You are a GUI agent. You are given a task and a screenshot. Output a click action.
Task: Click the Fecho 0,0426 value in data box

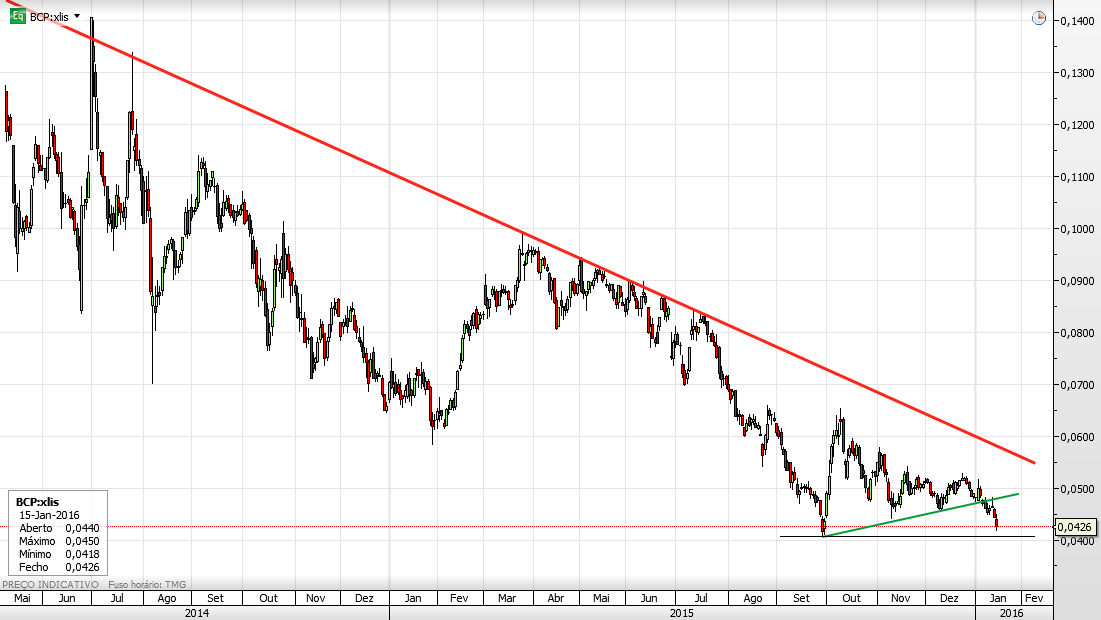point(82,567)
